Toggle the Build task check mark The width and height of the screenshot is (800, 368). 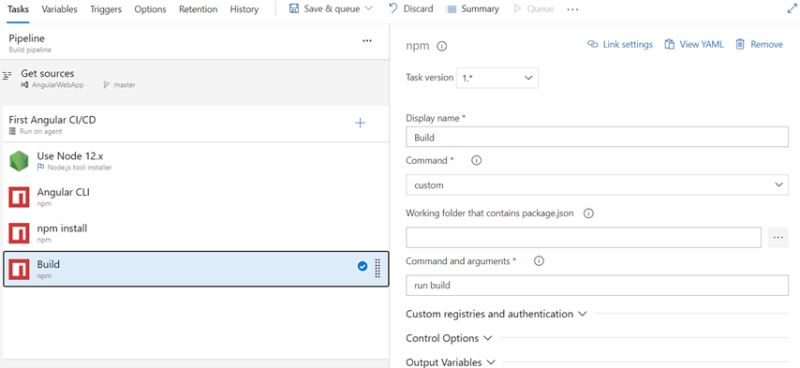[362, 266]
